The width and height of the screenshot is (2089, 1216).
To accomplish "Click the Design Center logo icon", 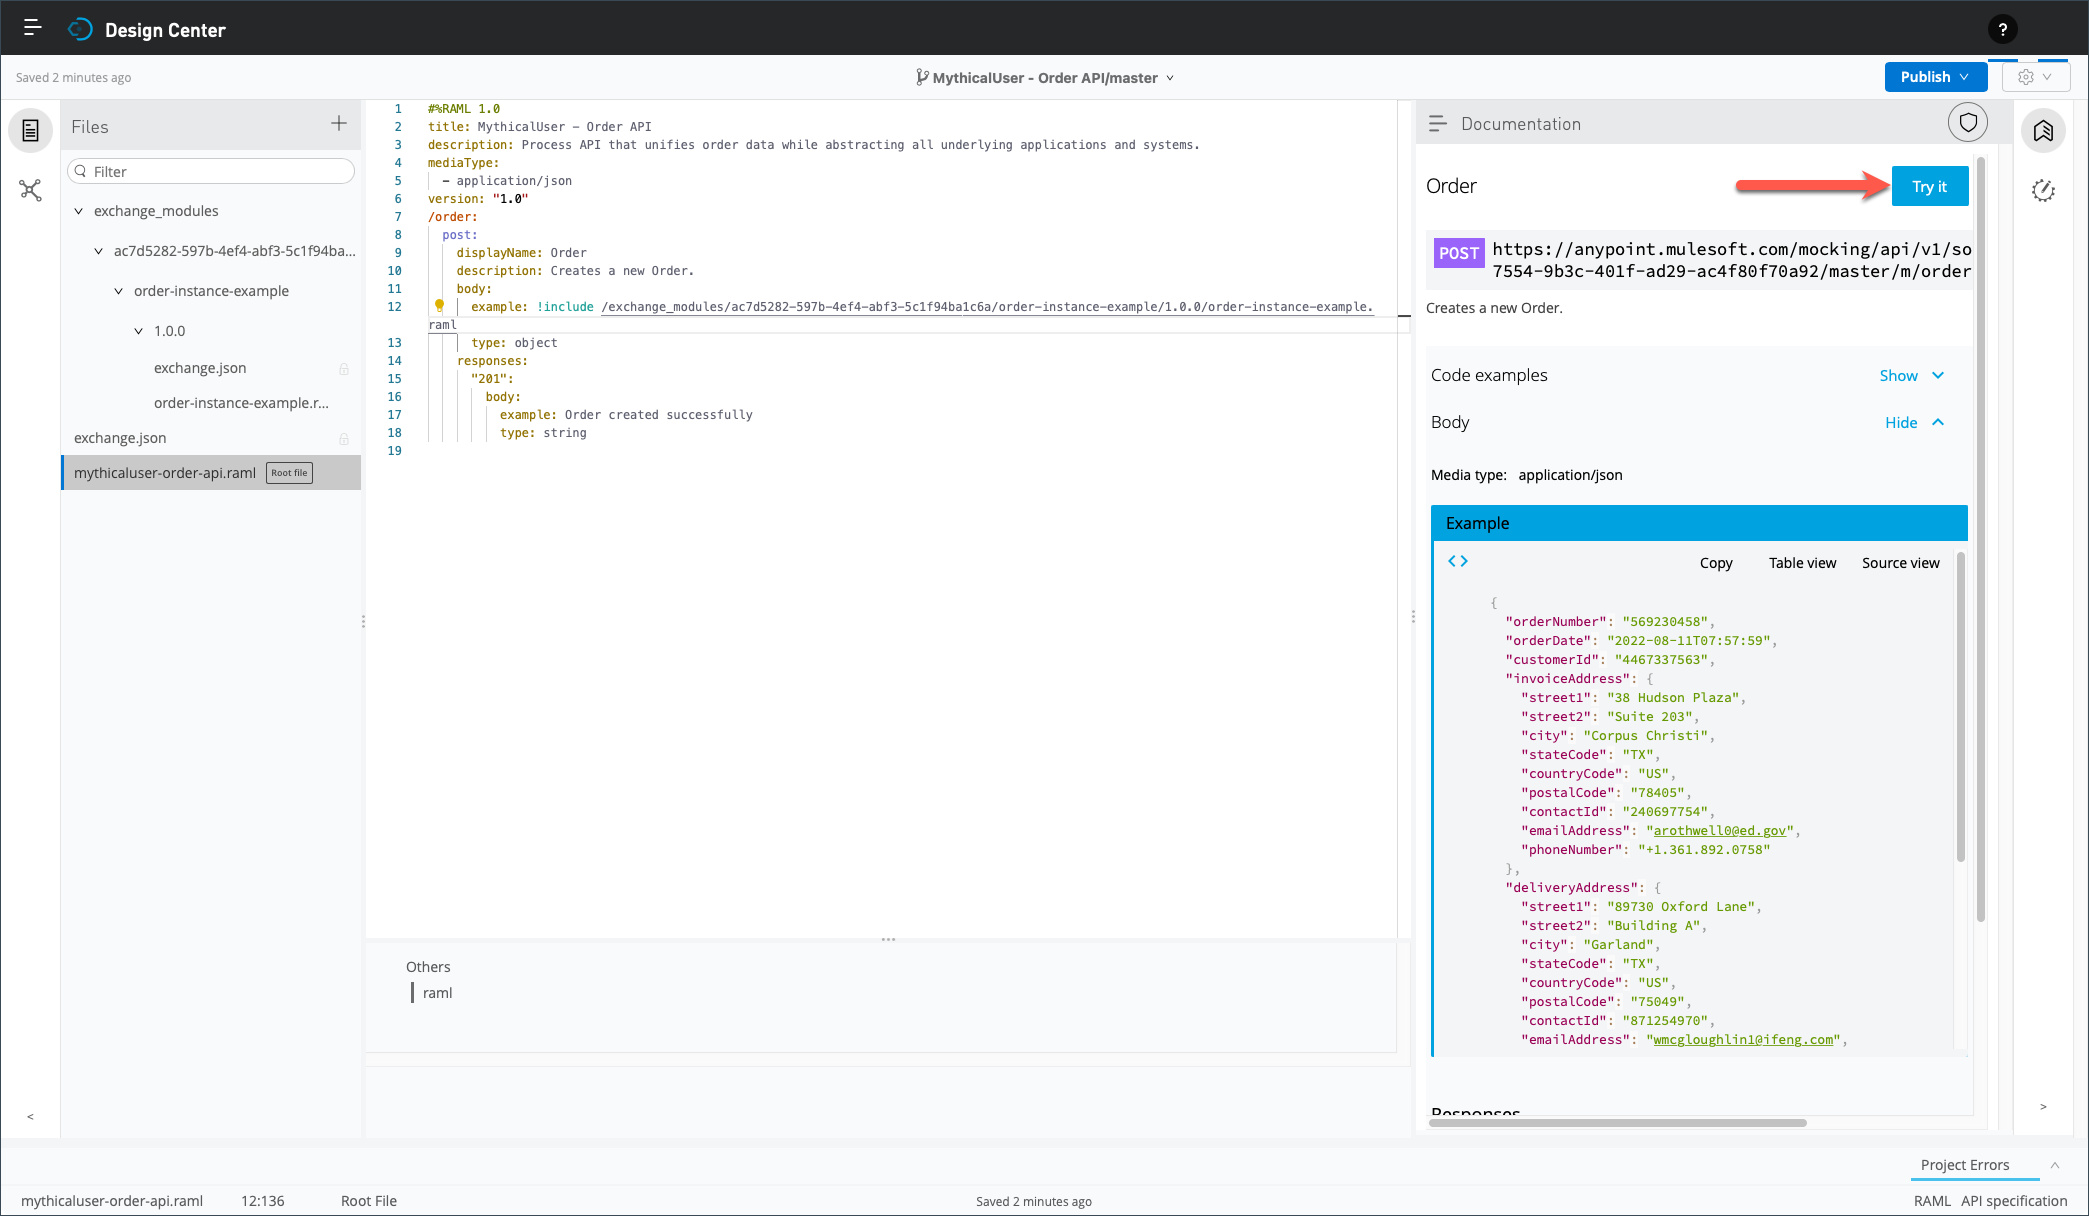I will [80, 30].
